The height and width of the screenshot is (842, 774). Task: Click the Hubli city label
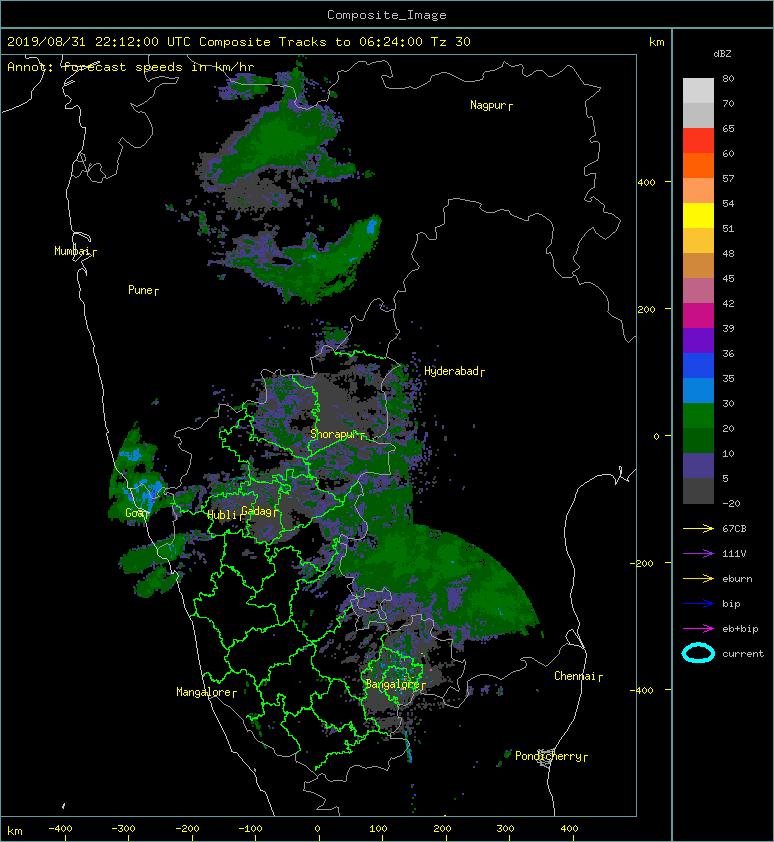click(222, 515)
